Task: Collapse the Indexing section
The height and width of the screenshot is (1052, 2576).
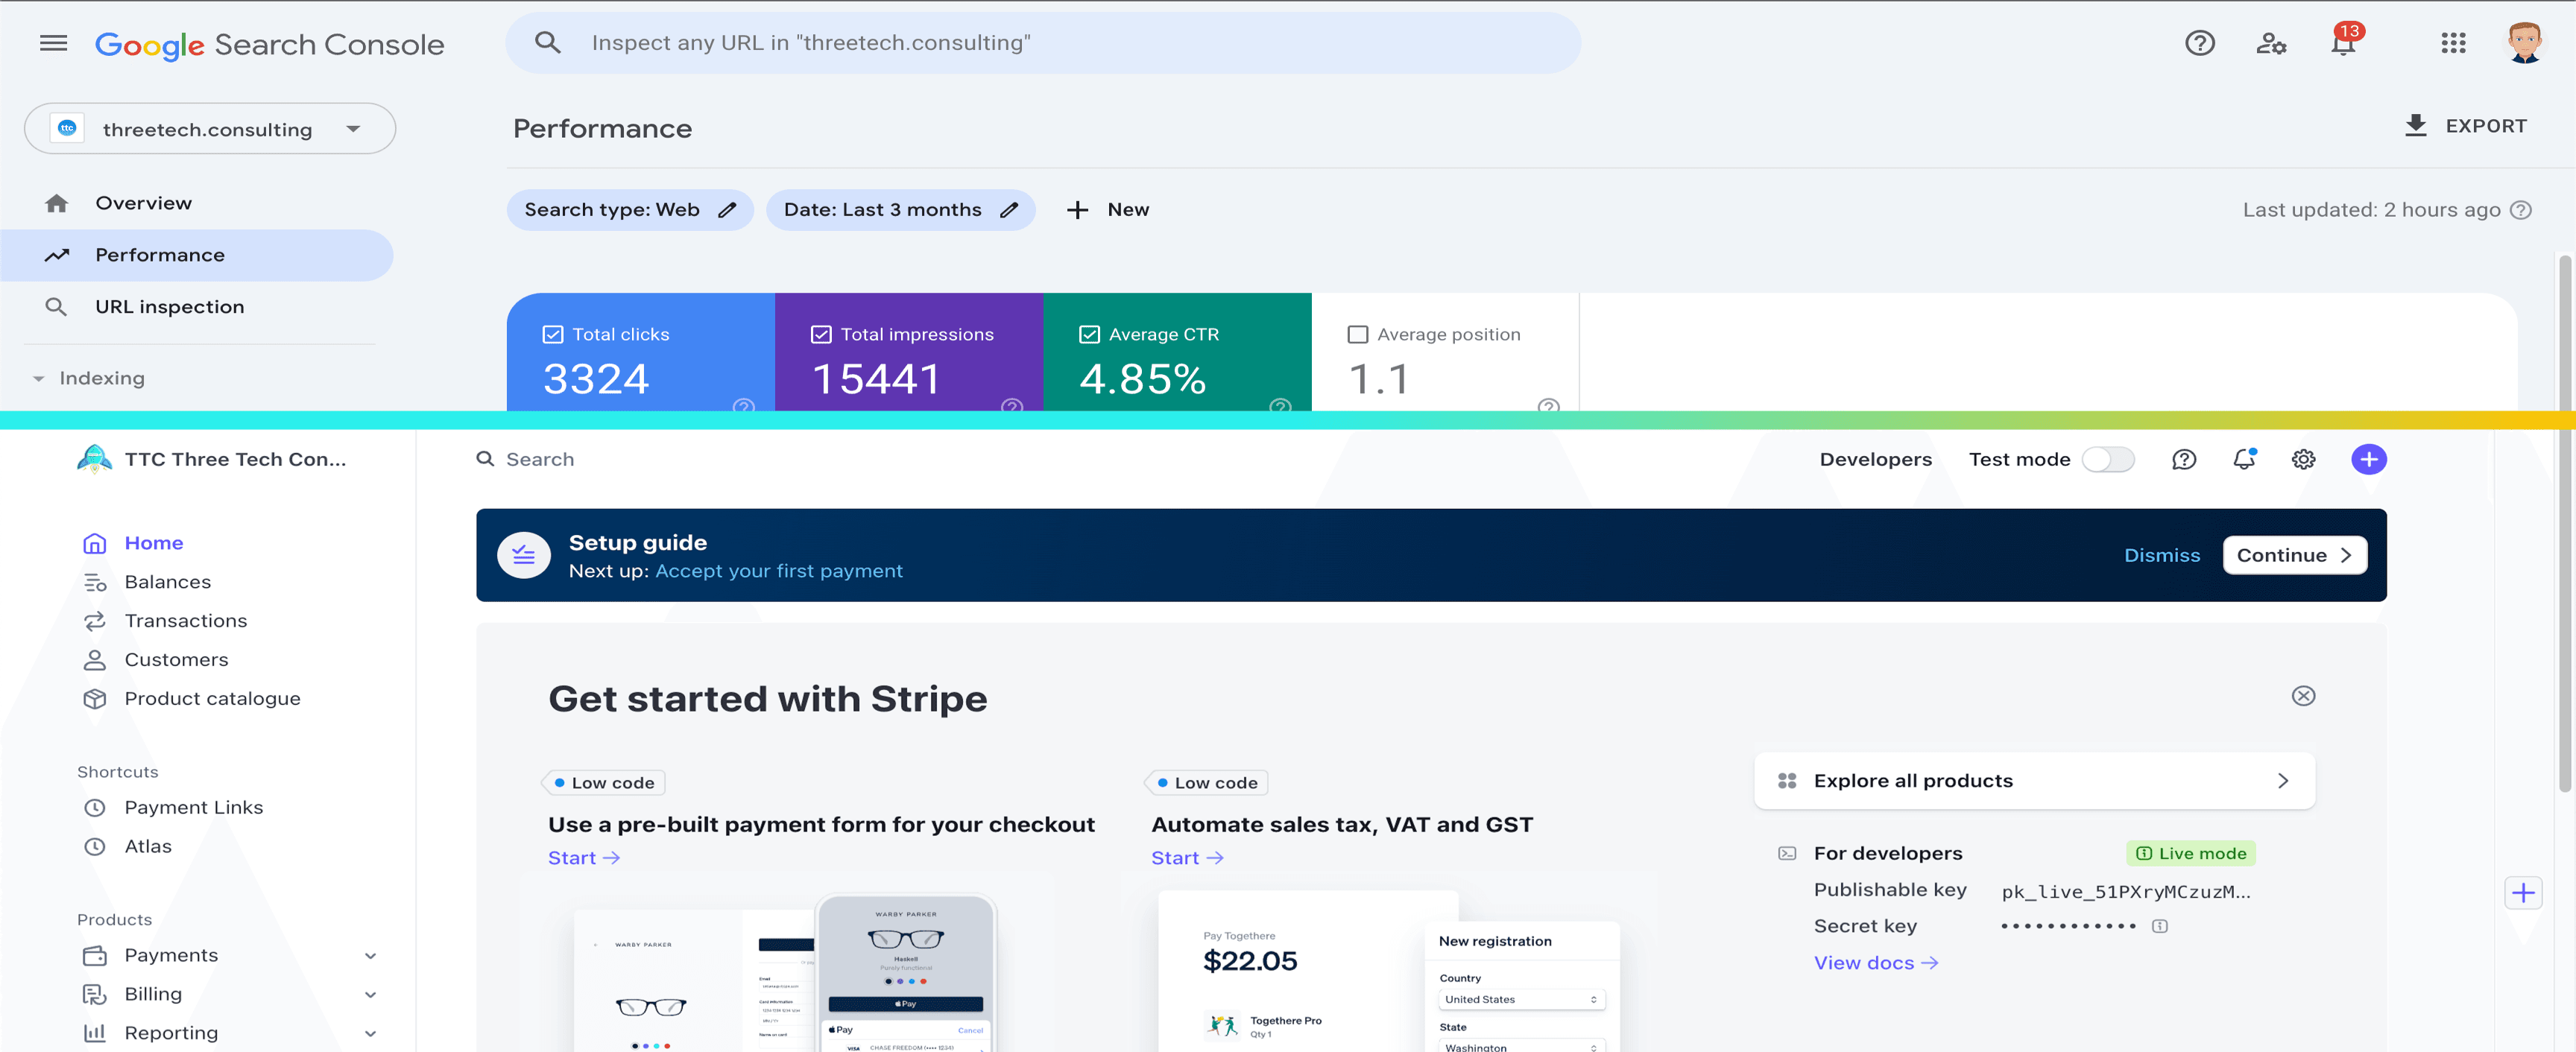Action: pos(38,379)
